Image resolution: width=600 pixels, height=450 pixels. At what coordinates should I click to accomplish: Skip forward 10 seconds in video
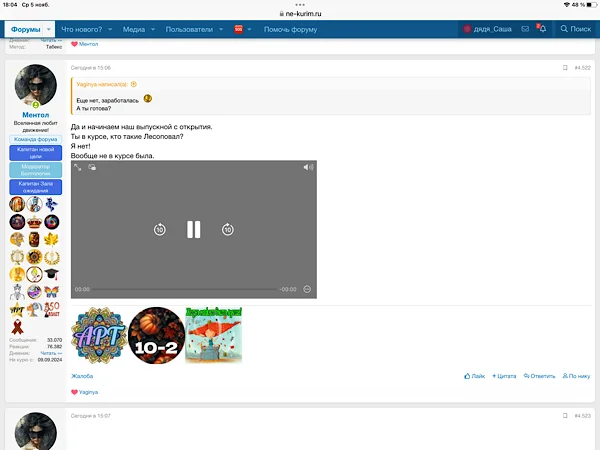tap(227, 229)
